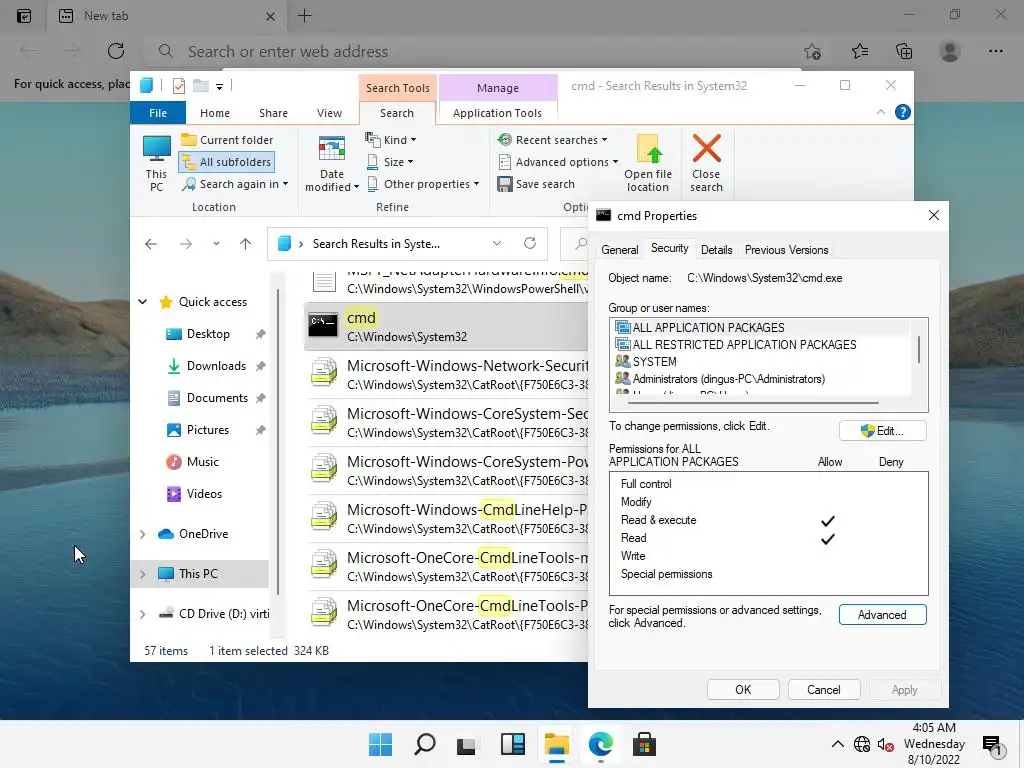
Task: Select the cmd search result icon
Action: (x=323, y=325)
